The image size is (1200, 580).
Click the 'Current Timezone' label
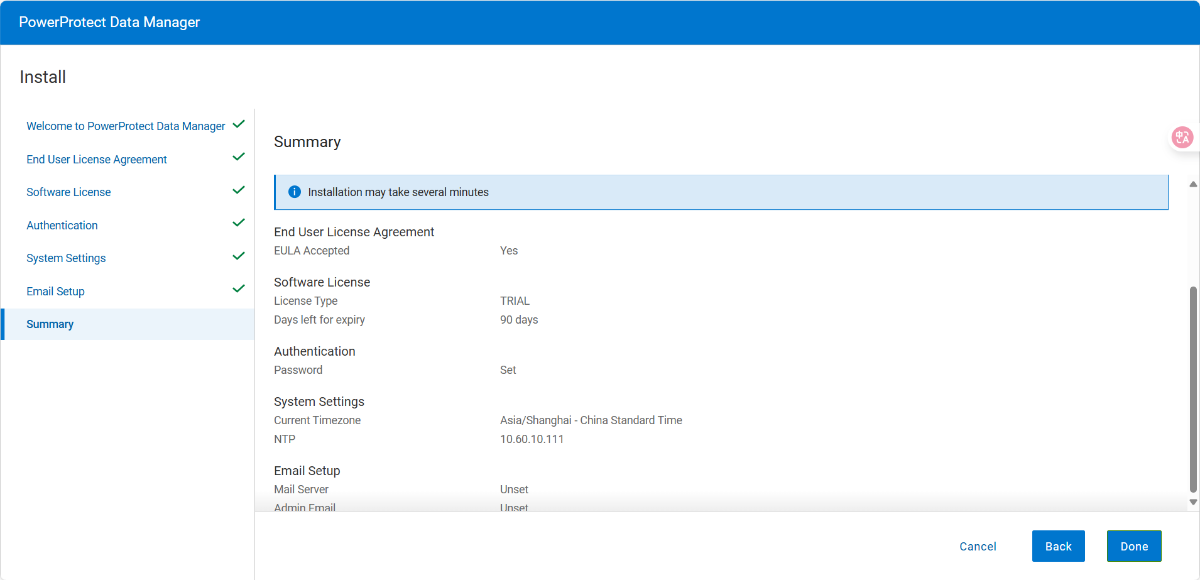[317, 420]
